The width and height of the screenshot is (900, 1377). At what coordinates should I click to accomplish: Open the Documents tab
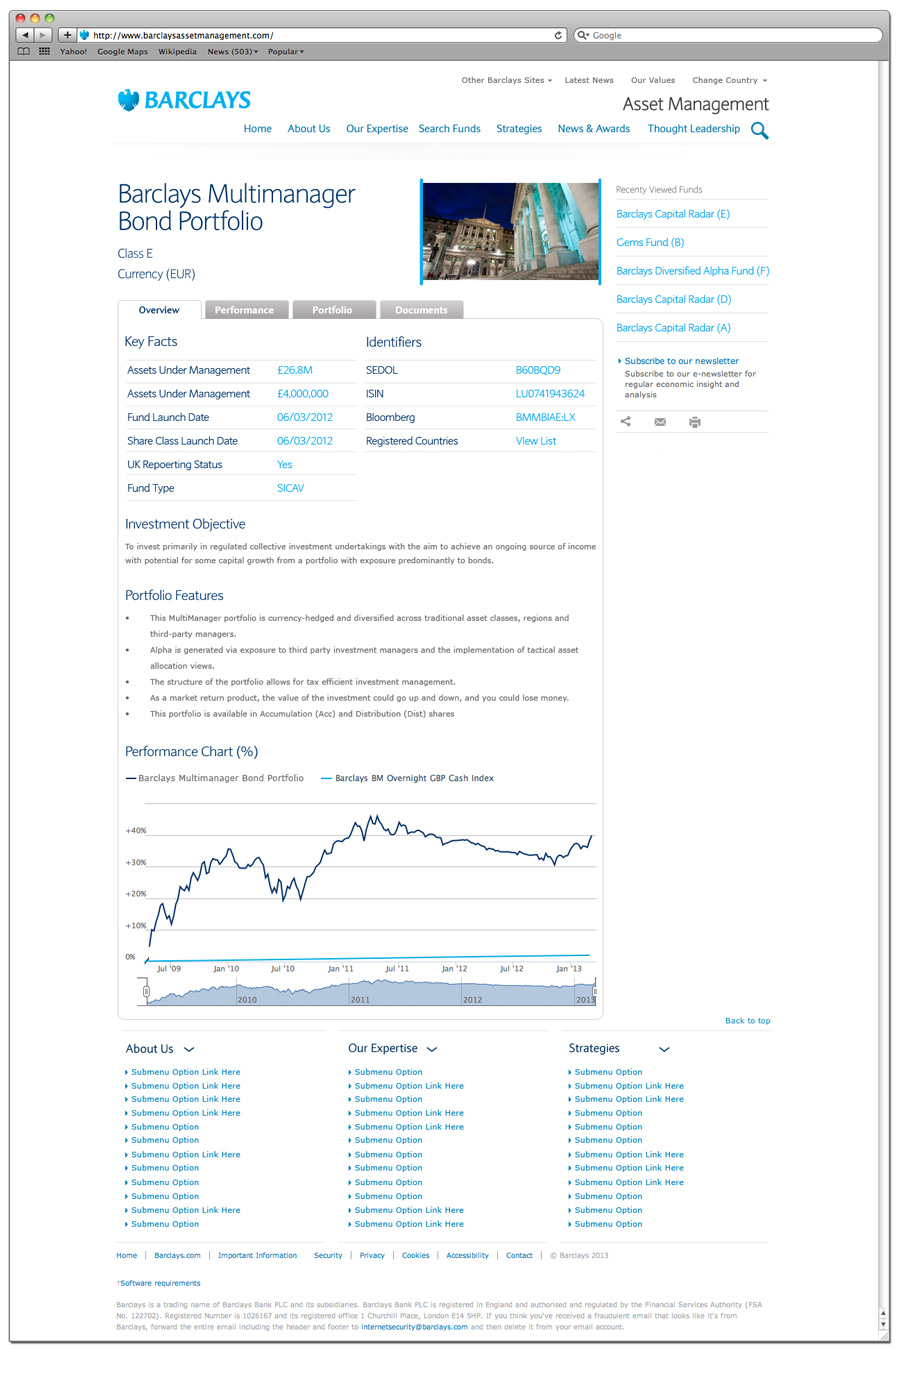pos(421,310)
